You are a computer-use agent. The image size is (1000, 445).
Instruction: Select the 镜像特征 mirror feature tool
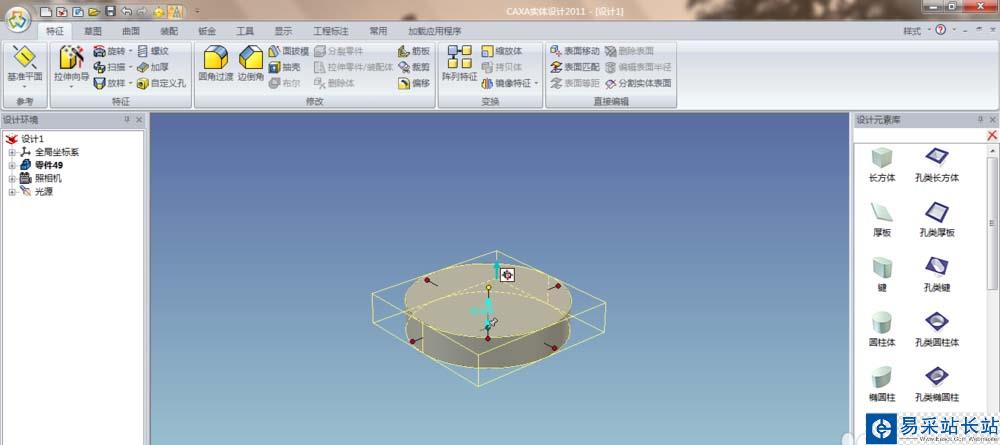[x=506, y=83]
